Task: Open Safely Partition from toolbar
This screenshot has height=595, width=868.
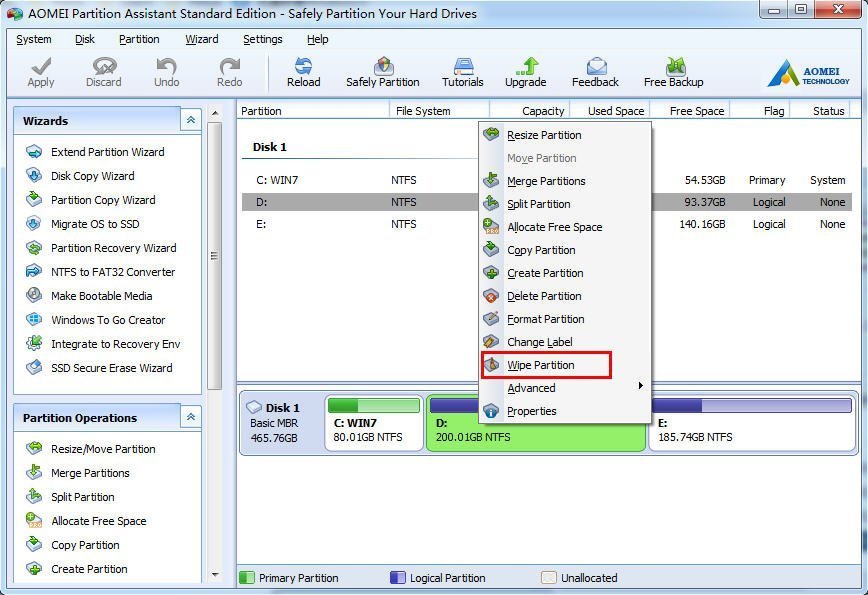Action: click(x=383, y=73)
